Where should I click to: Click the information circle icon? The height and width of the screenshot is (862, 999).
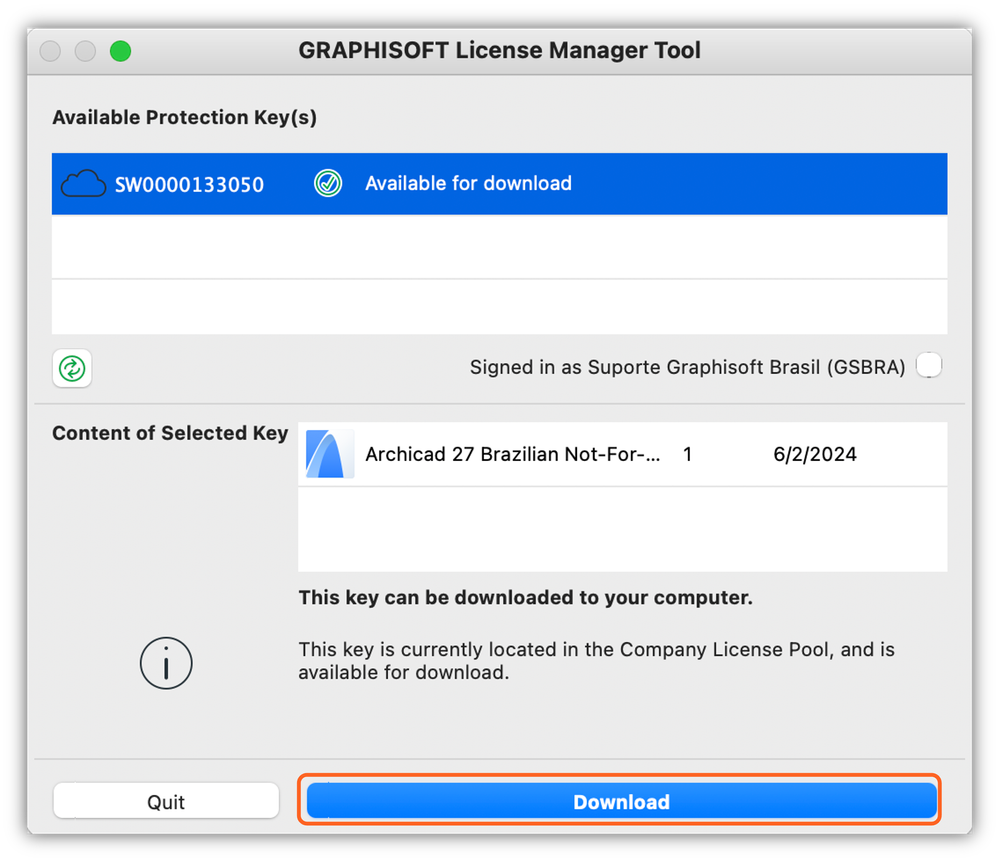(x=166, y=663)
